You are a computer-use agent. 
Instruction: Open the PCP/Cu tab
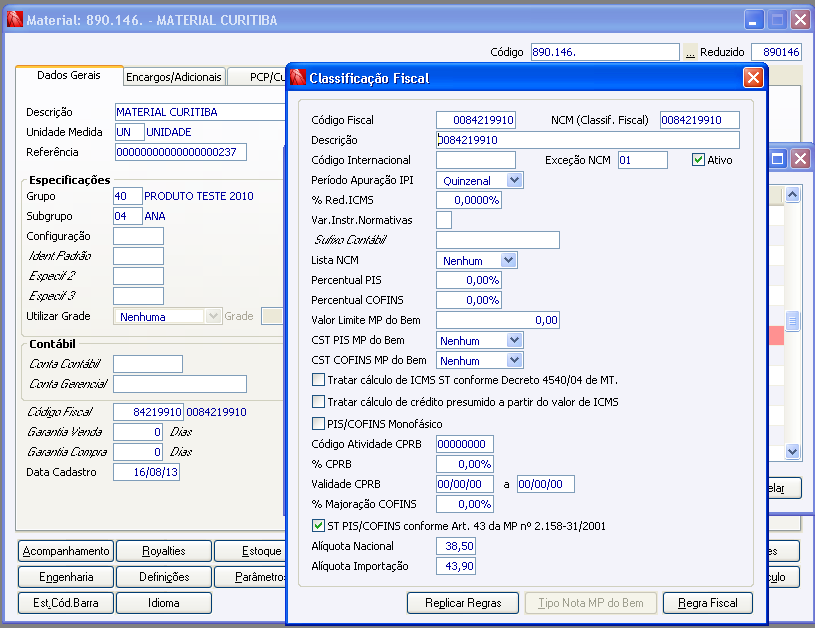pyautogui.click(x=258, y=77)
